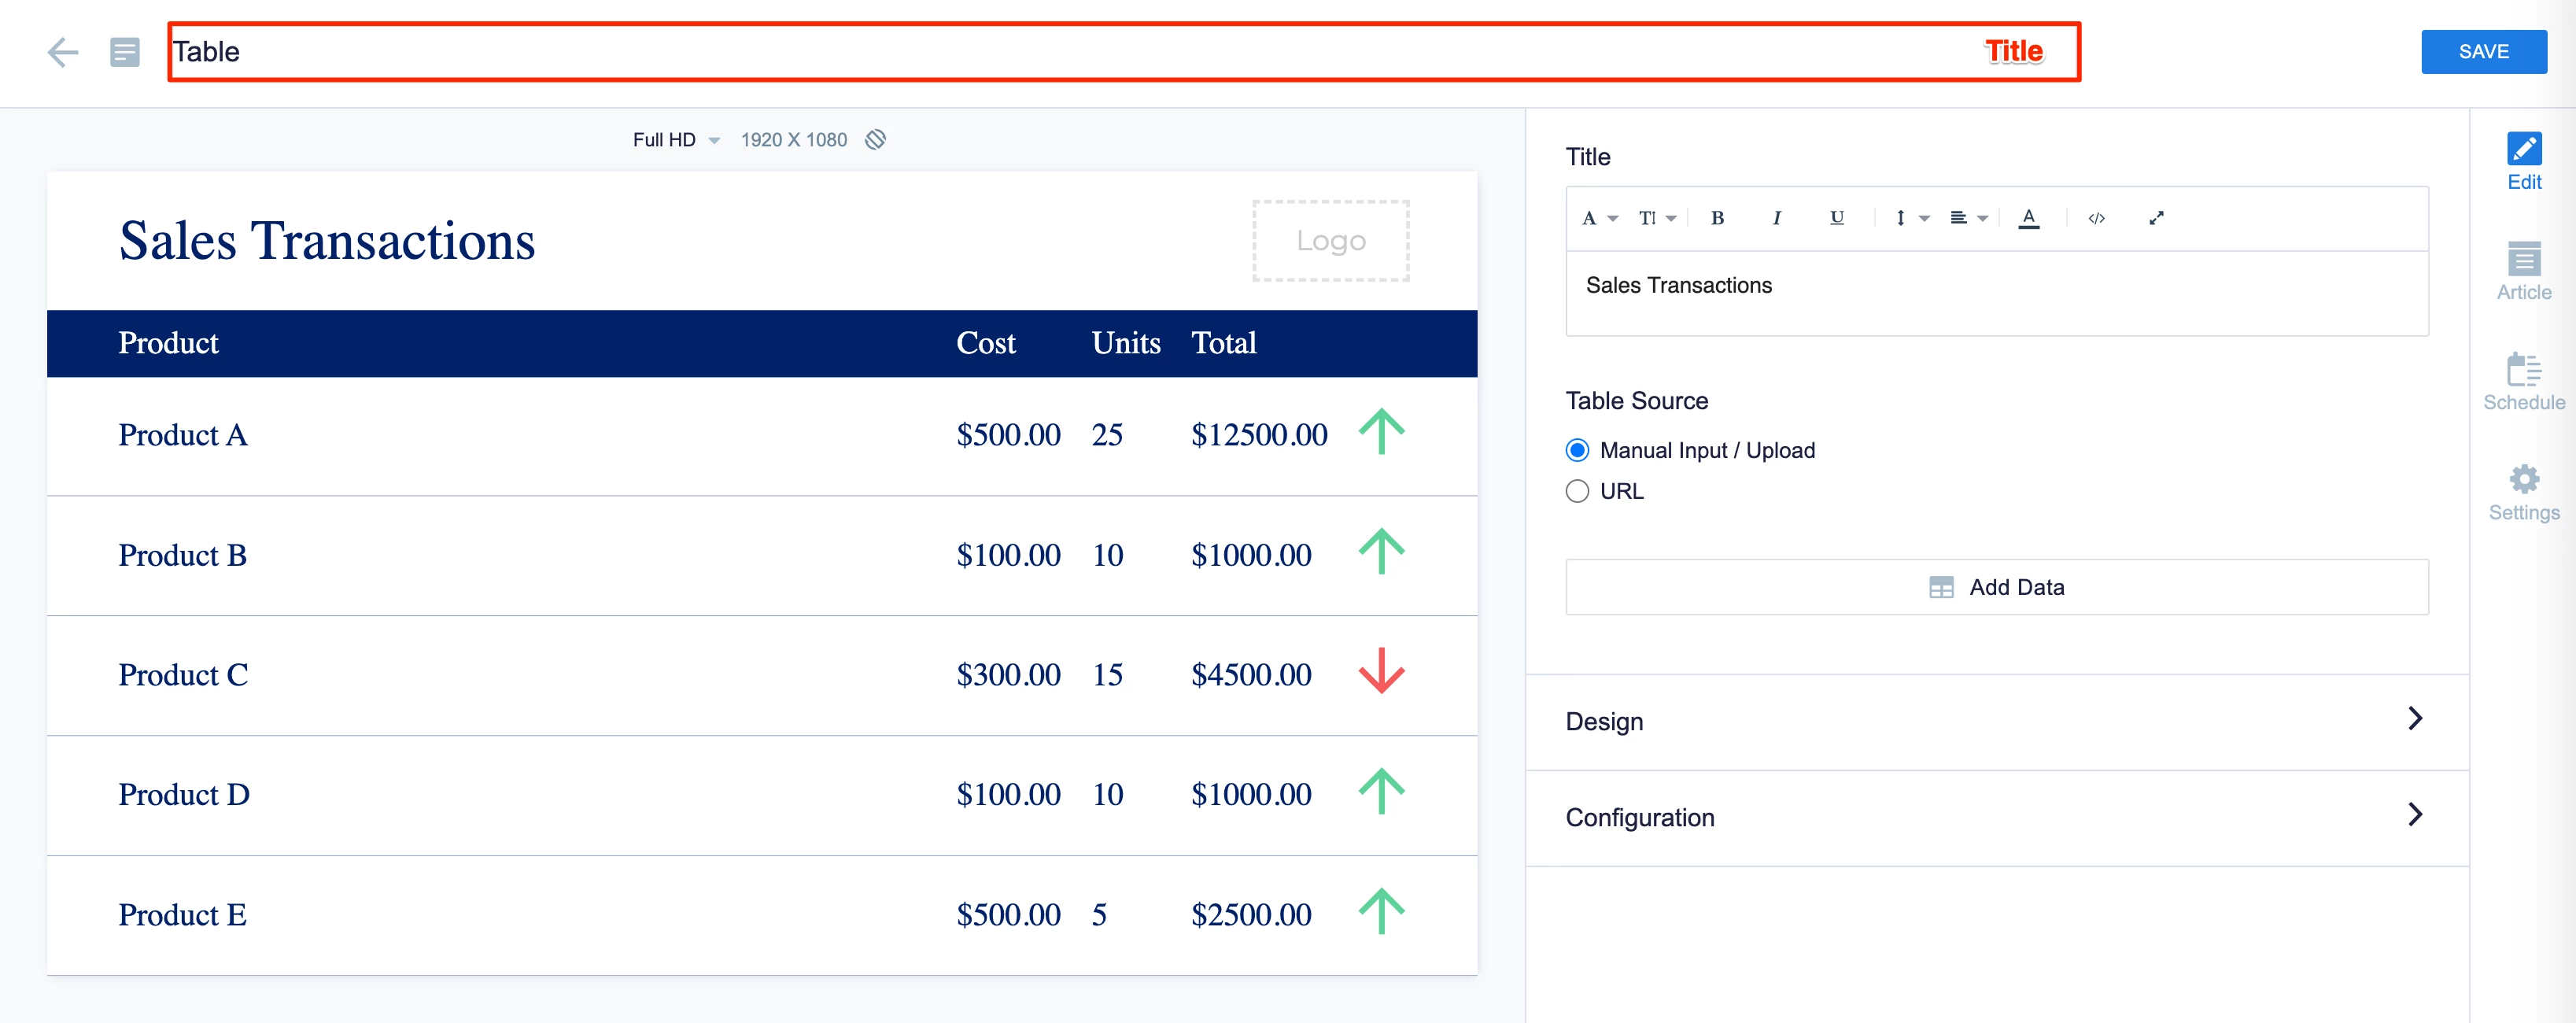
Task: Toggle italic formatting in title editor
Action: coord(1776,218)
